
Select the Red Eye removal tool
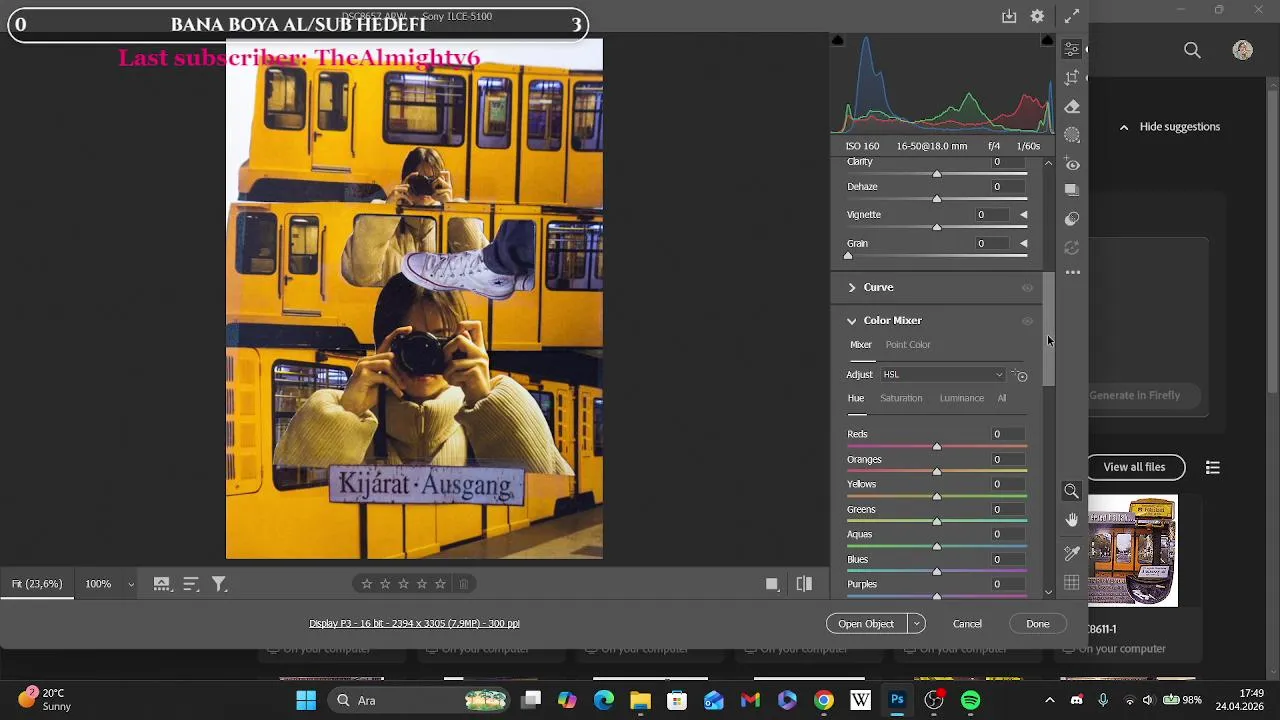pyautogui.click(x=1072, y=164)
